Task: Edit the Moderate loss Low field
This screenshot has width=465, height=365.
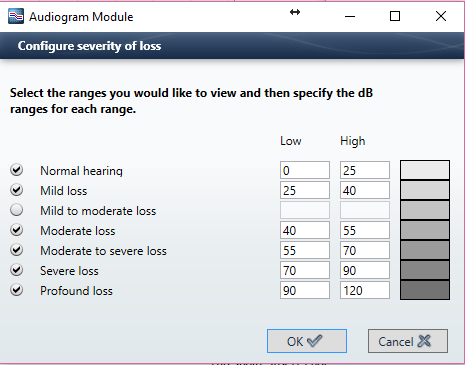Action: pyautogui.click(x=305, y=230)
